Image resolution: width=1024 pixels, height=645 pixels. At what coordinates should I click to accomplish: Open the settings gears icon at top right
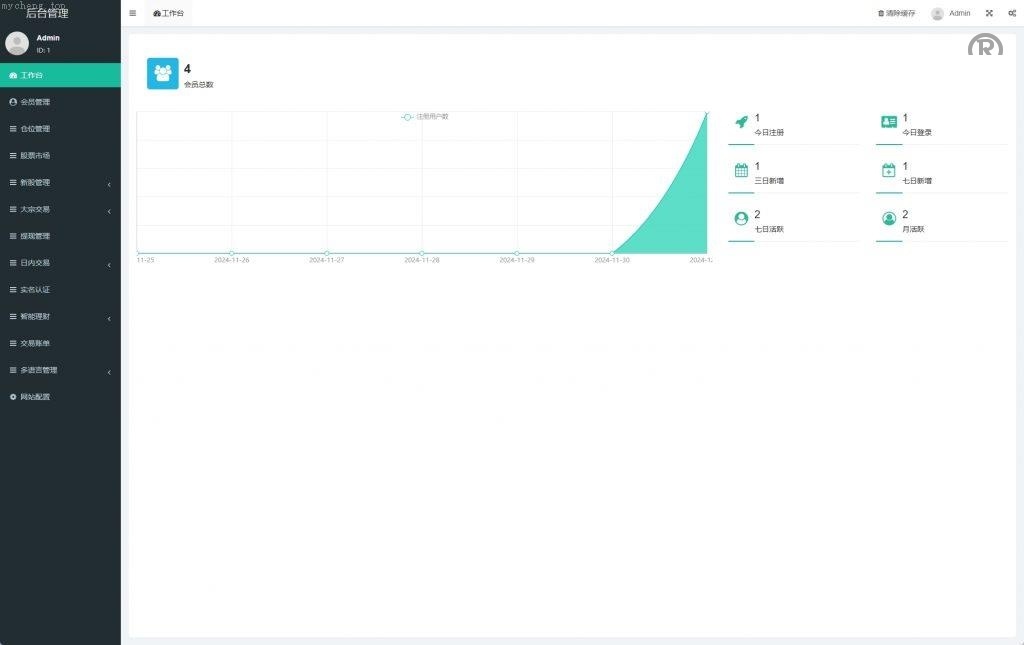(1011, 13)
